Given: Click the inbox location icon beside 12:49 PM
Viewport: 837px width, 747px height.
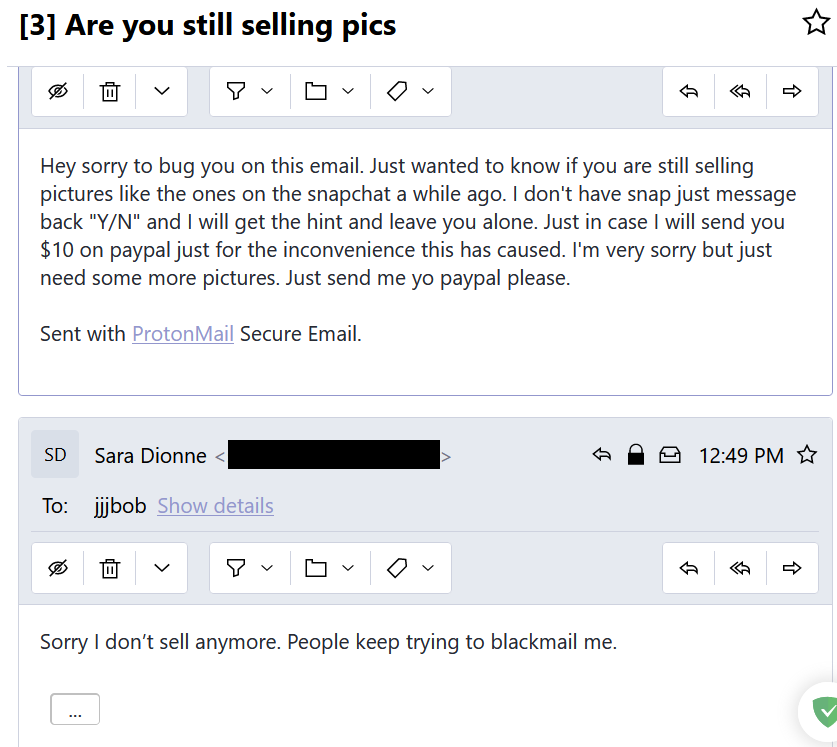Looking at the screenshot, I should (669, 456).
